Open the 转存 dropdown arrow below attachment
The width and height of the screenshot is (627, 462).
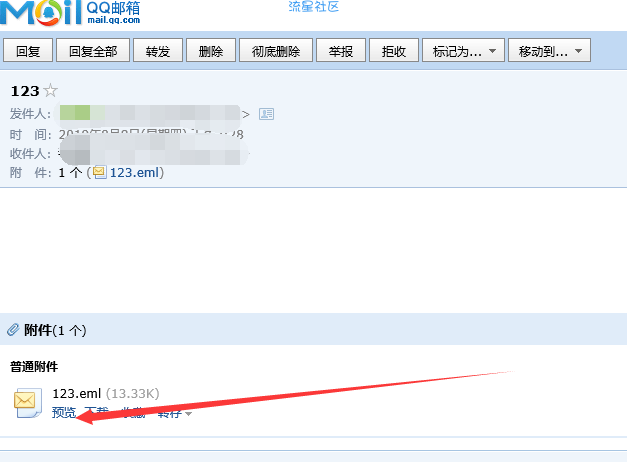tap(188, 414)
